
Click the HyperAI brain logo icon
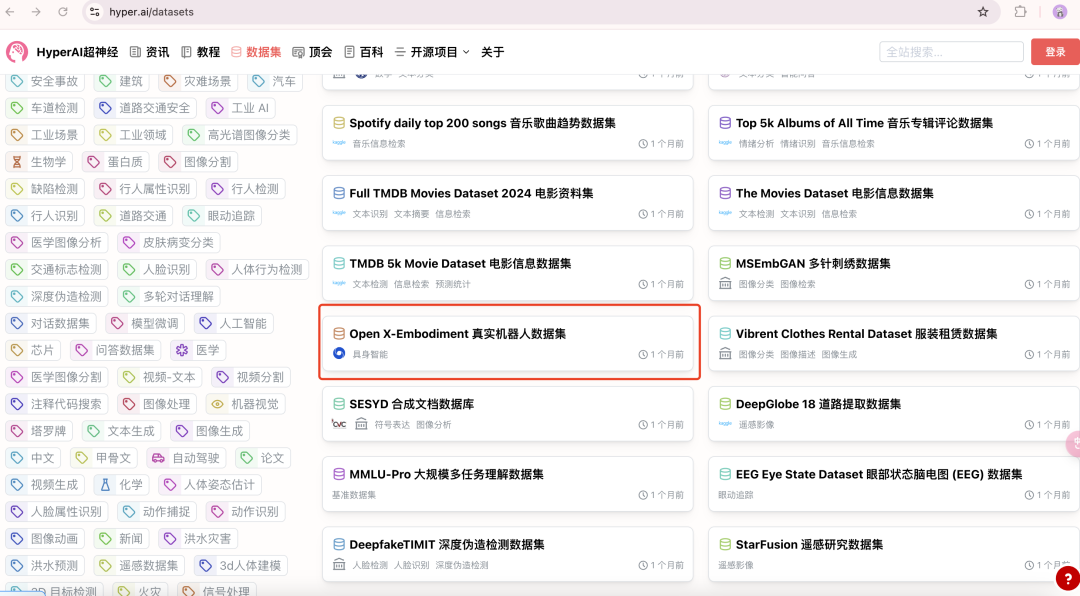(17, 52)
